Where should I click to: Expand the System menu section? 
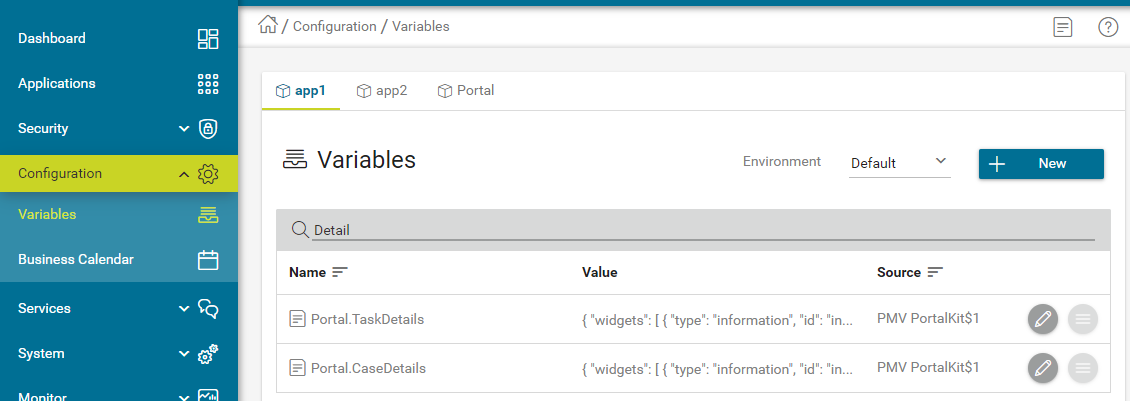click(x=184, y=353)
